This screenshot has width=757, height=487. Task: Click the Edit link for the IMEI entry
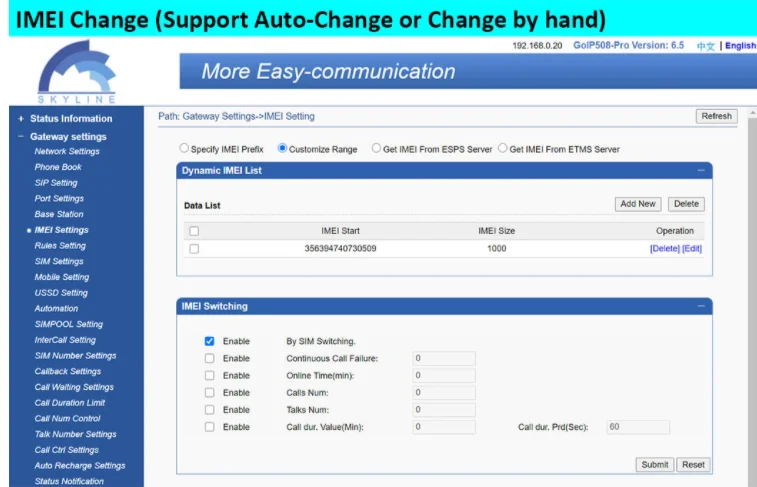point(692,249)
